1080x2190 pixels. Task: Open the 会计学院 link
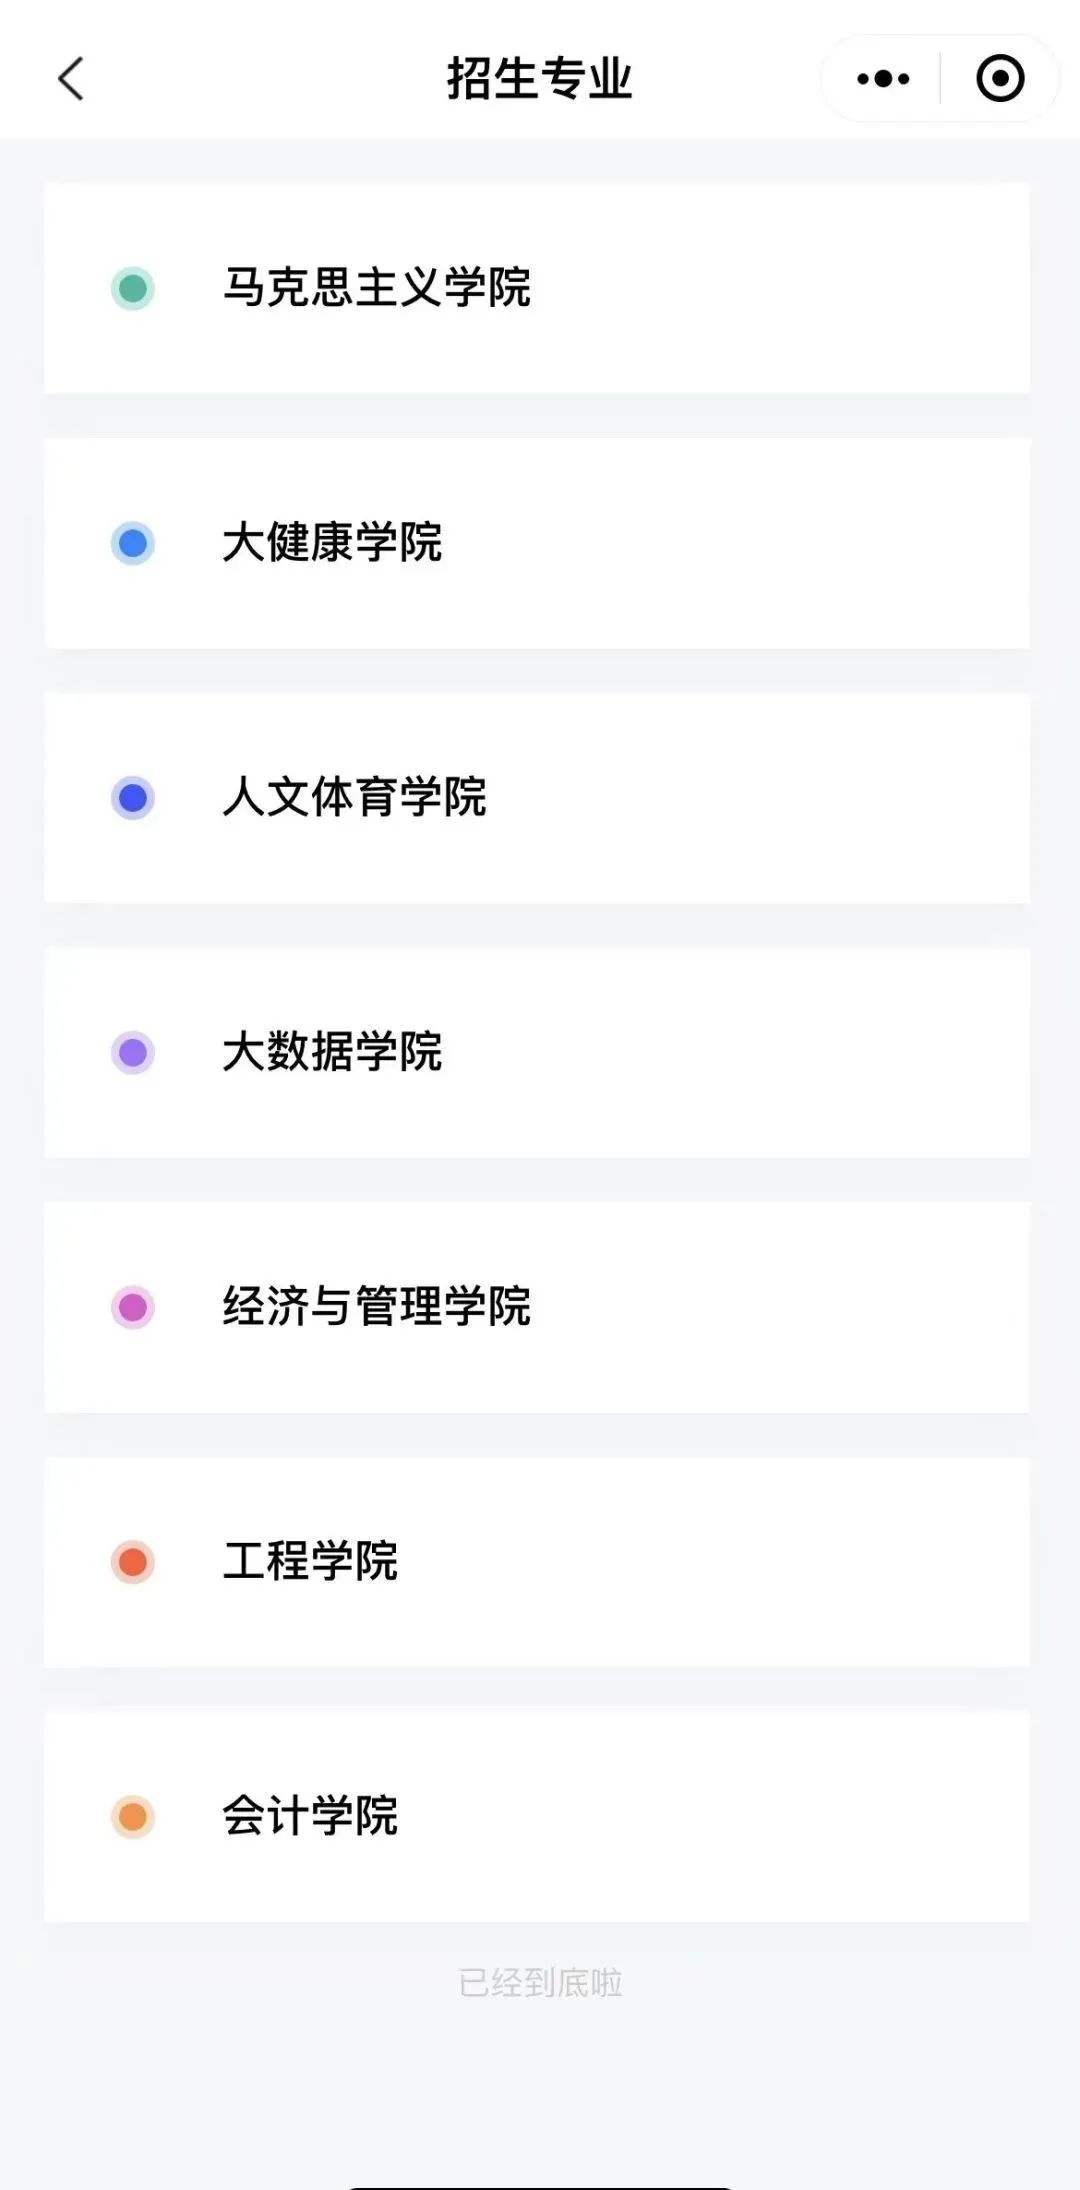(310, 1816)
